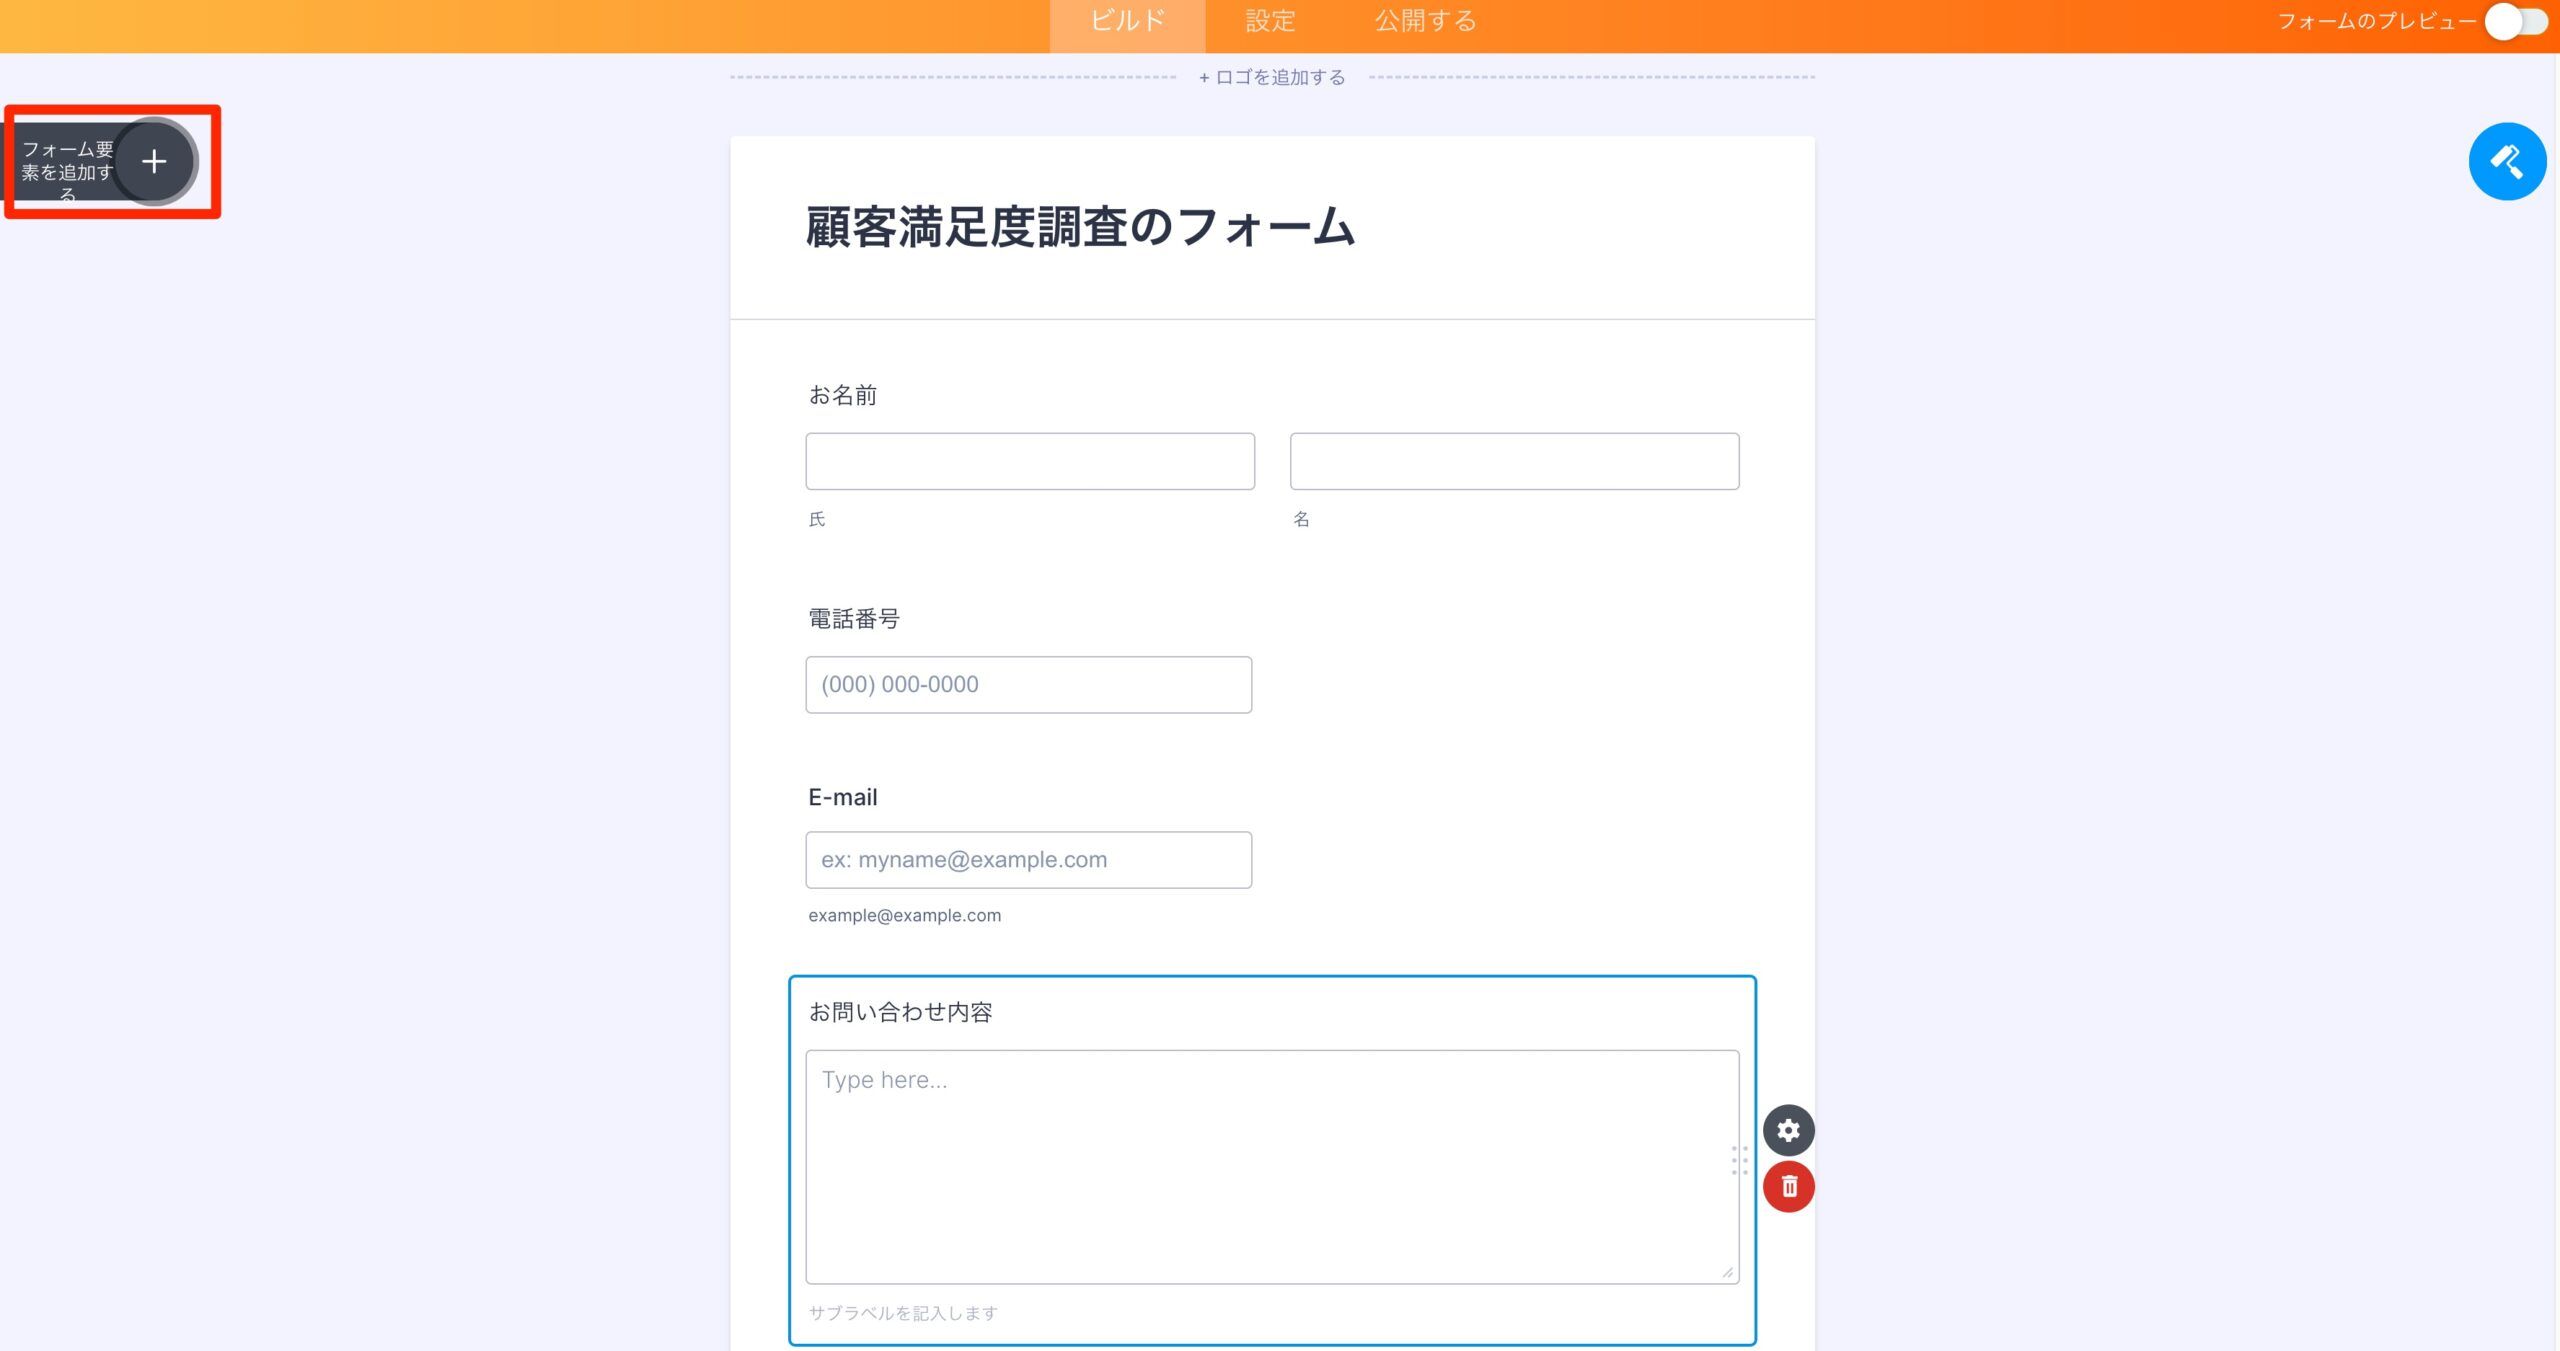Click the E-mail address input field
The image size is (2560, 1351).
pos(1028,860)
